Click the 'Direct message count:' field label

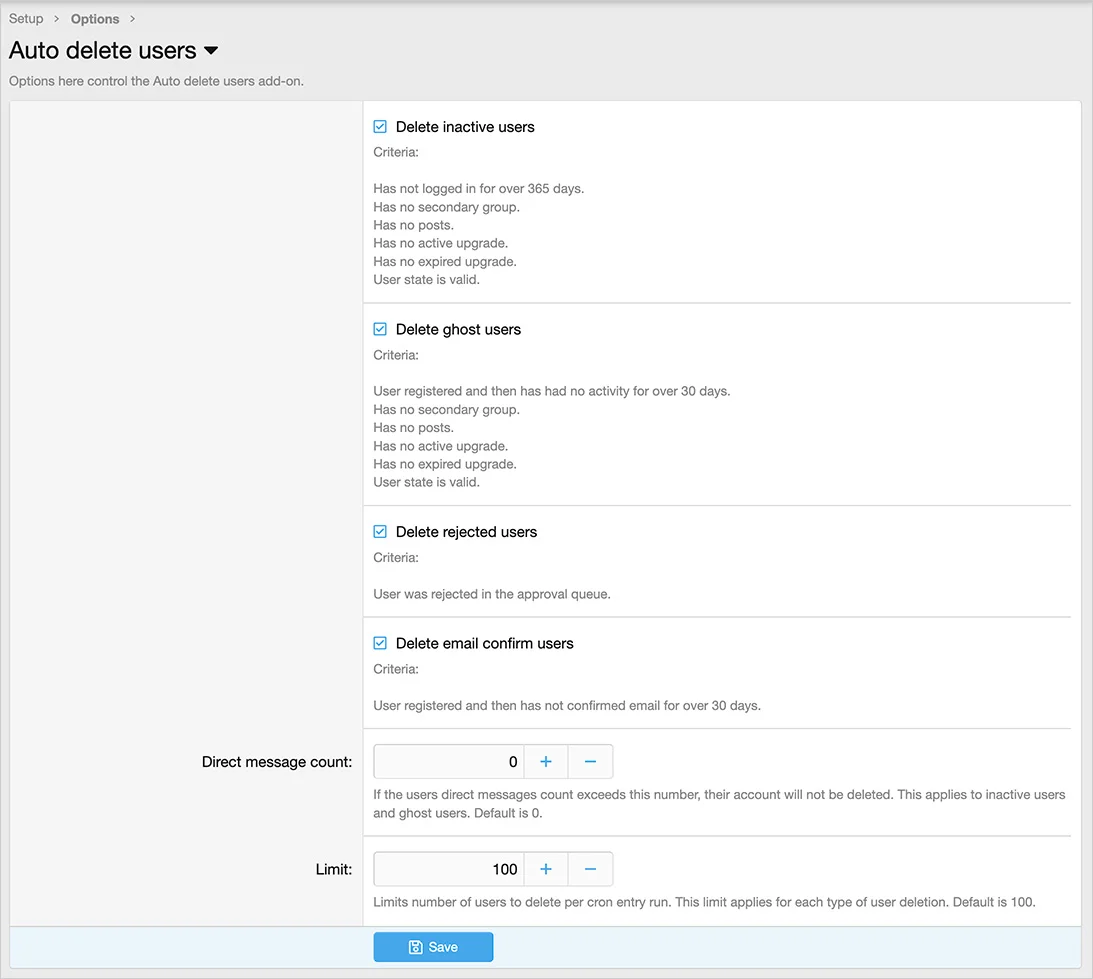[x=277, y=762]
